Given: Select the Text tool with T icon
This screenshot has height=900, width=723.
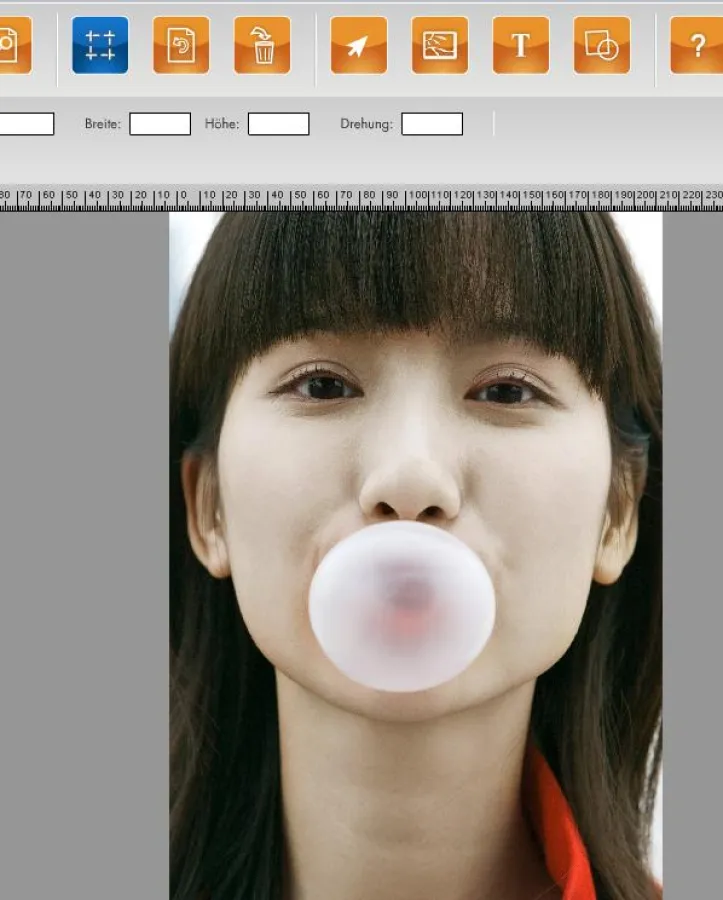Looking at the screenshot, I should pyautogui.click(x=521, y=45).
